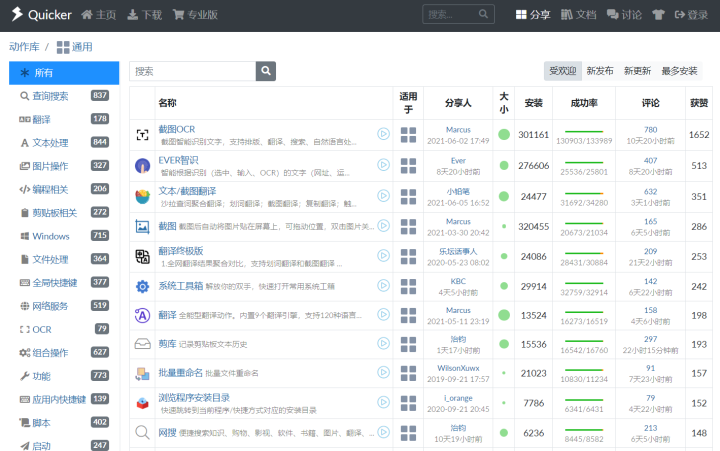The height and width of the screenshot is (451, 720).
Task: Click the play icon for 批量重命名
Action: [383, 372]
